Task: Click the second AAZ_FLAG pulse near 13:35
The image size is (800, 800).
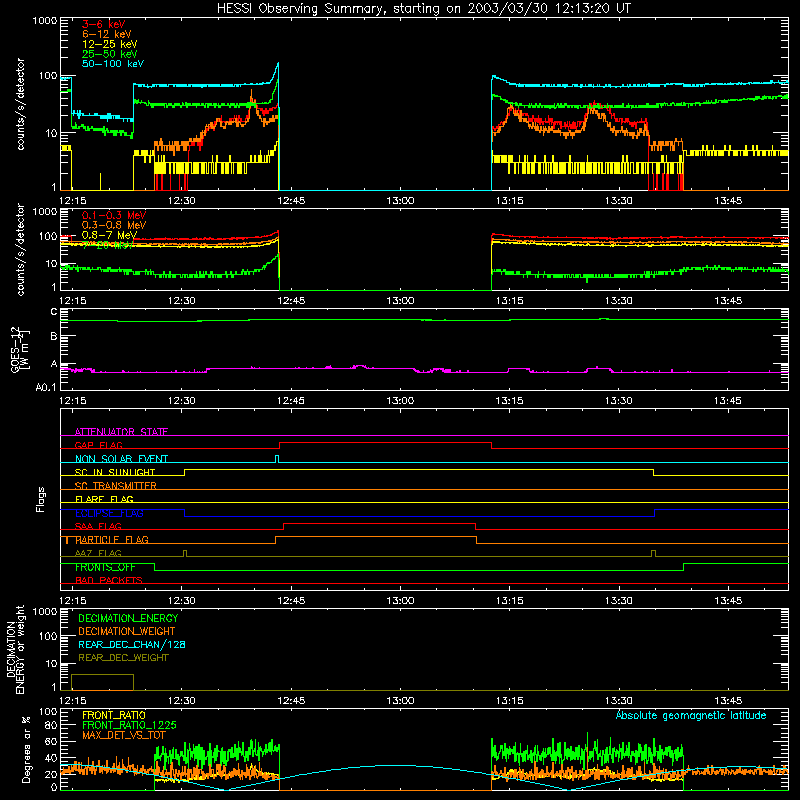Action: [653, 553]
